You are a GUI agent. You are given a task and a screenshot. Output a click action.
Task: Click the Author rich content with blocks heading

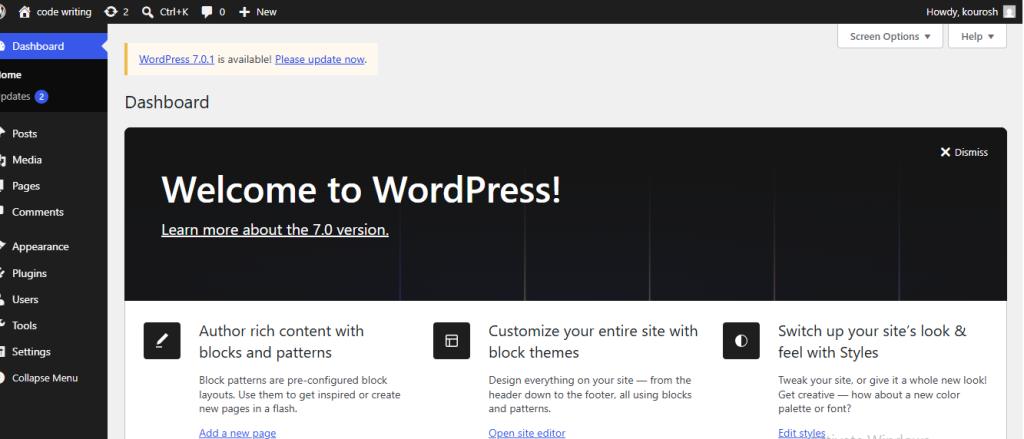[281, 342]
